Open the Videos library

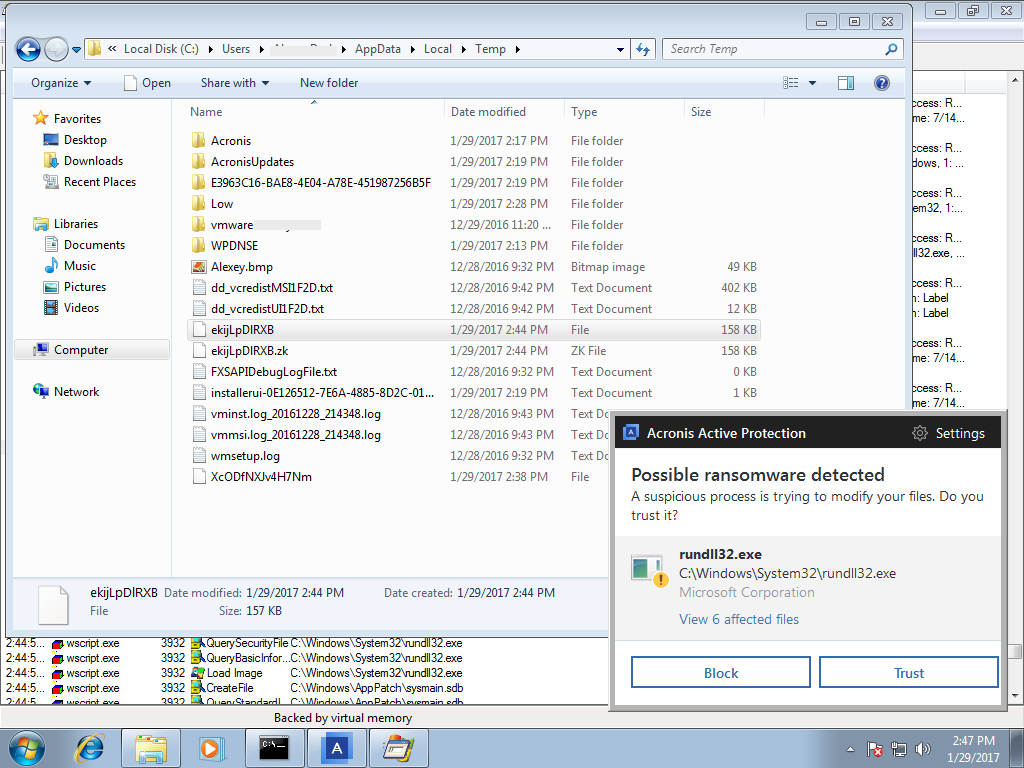pyautogui.click(x=81, y=308)
